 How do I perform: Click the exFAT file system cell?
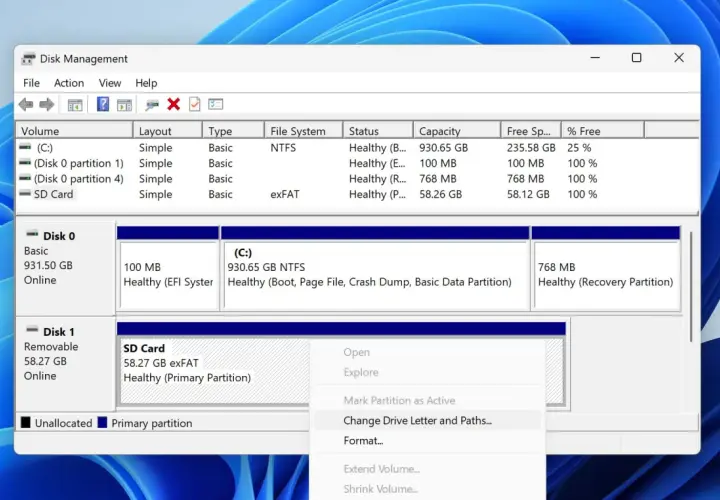click(285, 194)
